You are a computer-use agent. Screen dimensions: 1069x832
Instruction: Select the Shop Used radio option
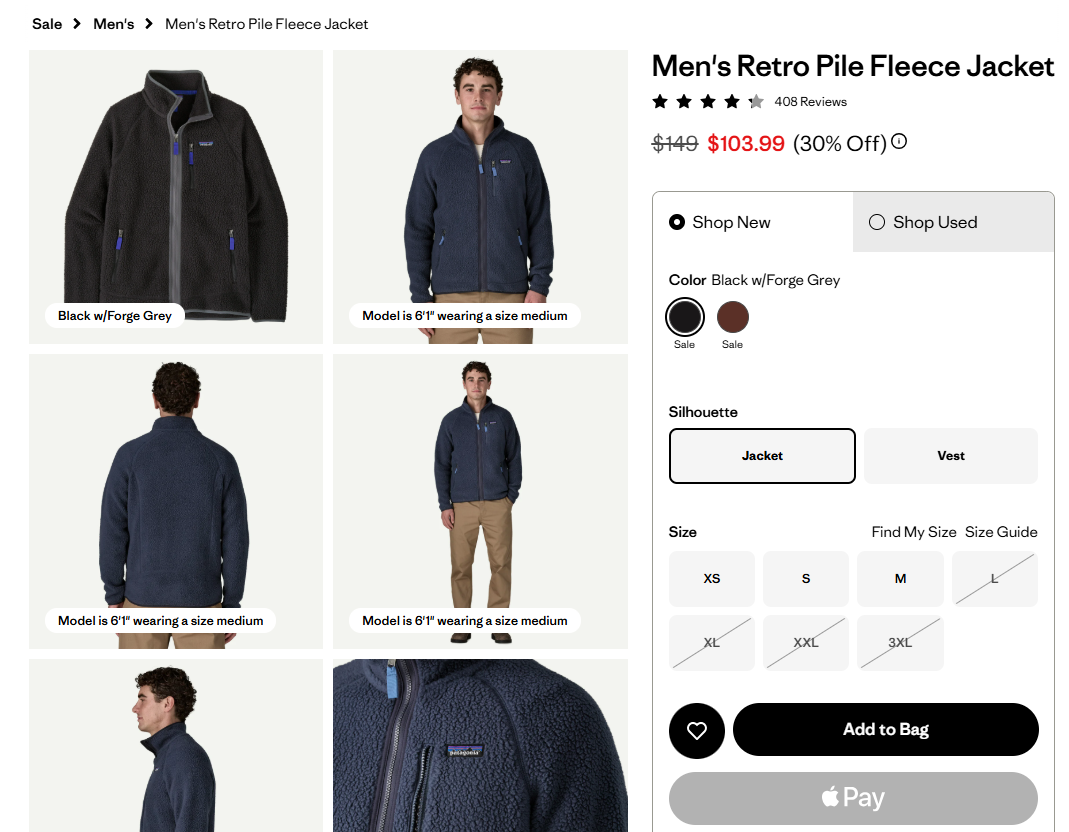(877, 222)
